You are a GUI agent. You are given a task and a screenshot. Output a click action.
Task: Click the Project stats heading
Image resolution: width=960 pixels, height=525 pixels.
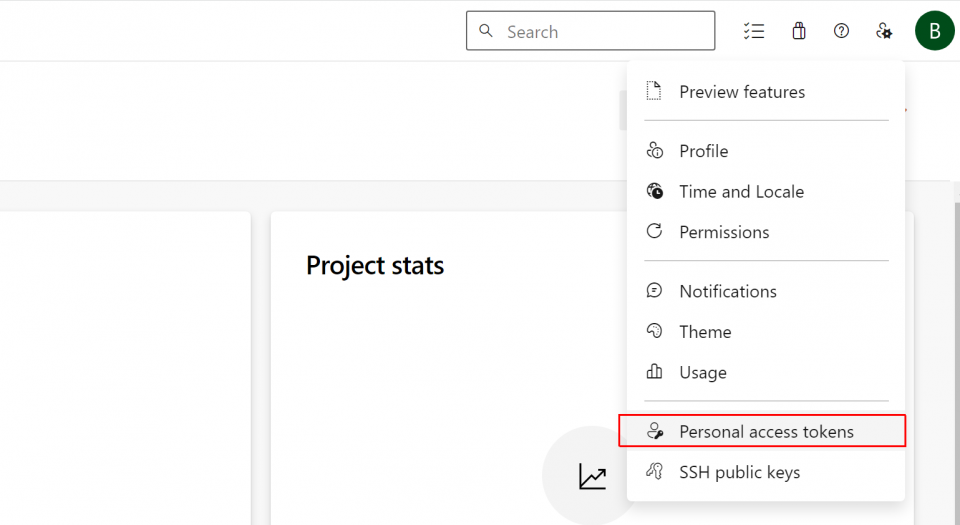point(375,266)
